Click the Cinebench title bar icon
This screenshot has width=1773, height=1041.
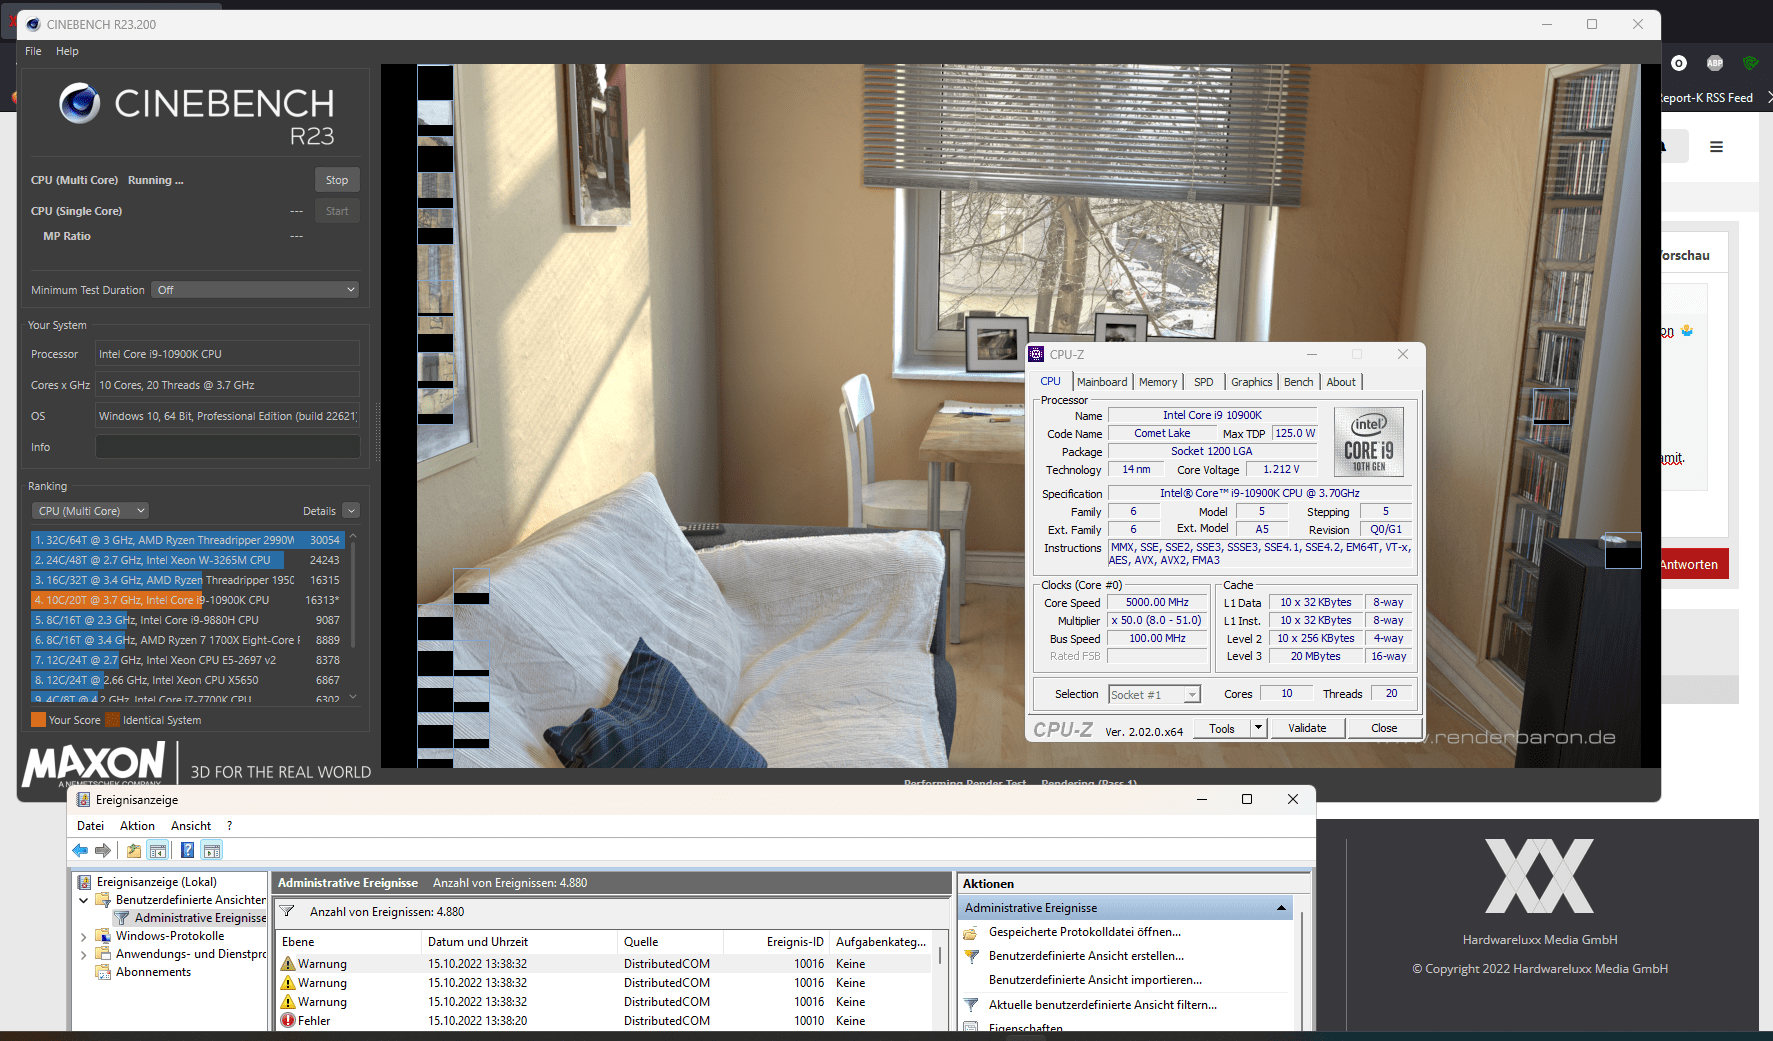coord(33,24)
